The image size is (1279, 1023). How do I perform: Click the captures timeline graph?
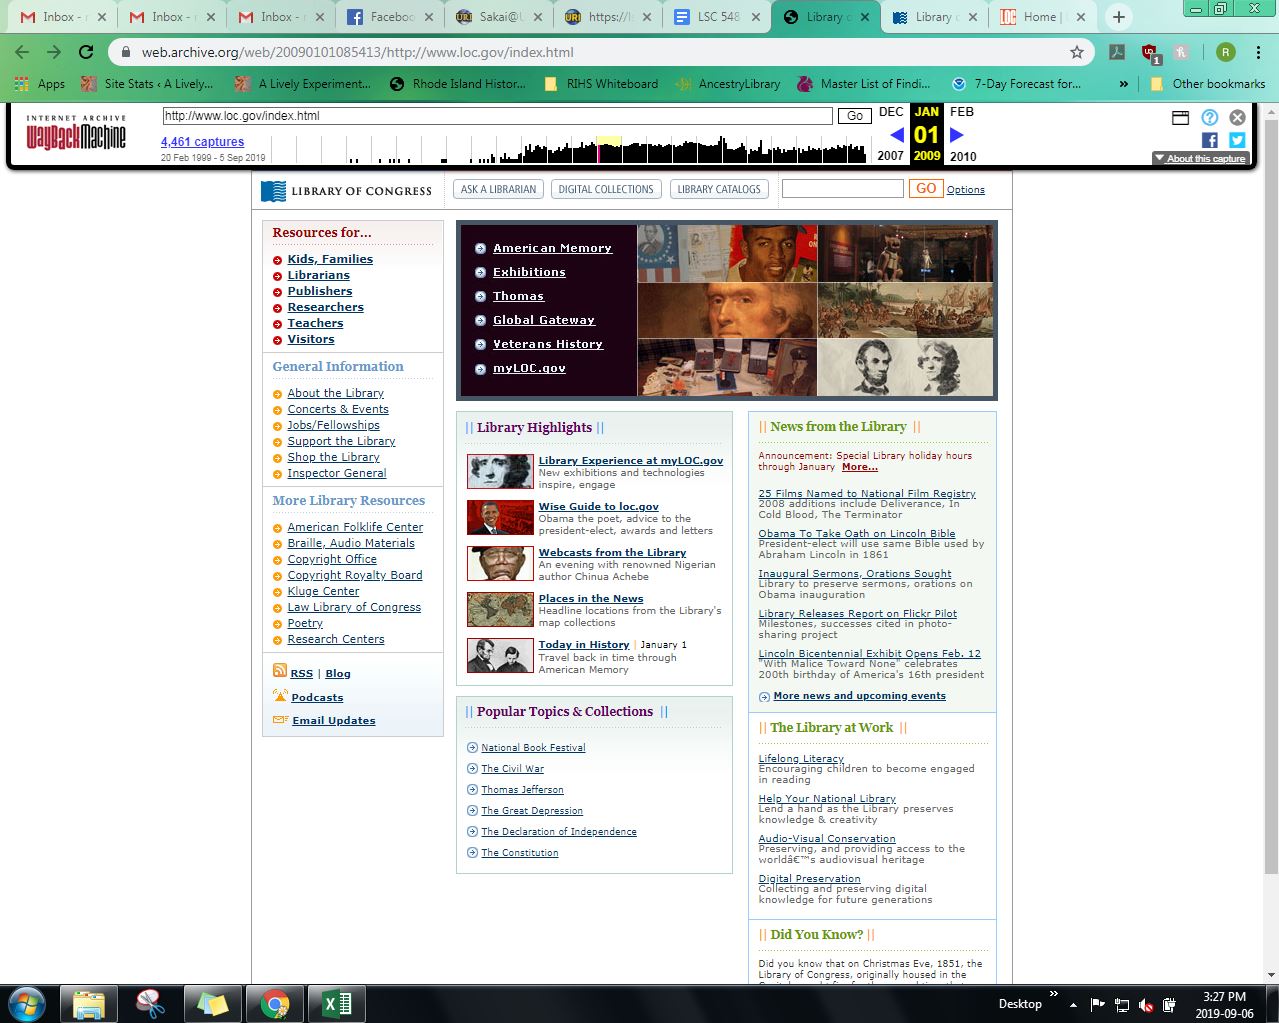pyautogui.click(x=568, y=149)
